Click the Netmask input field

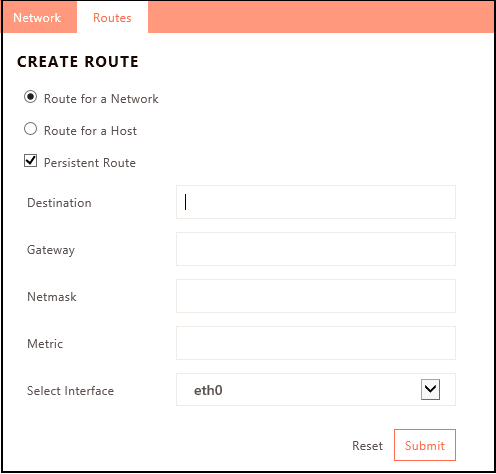(316, 296)
